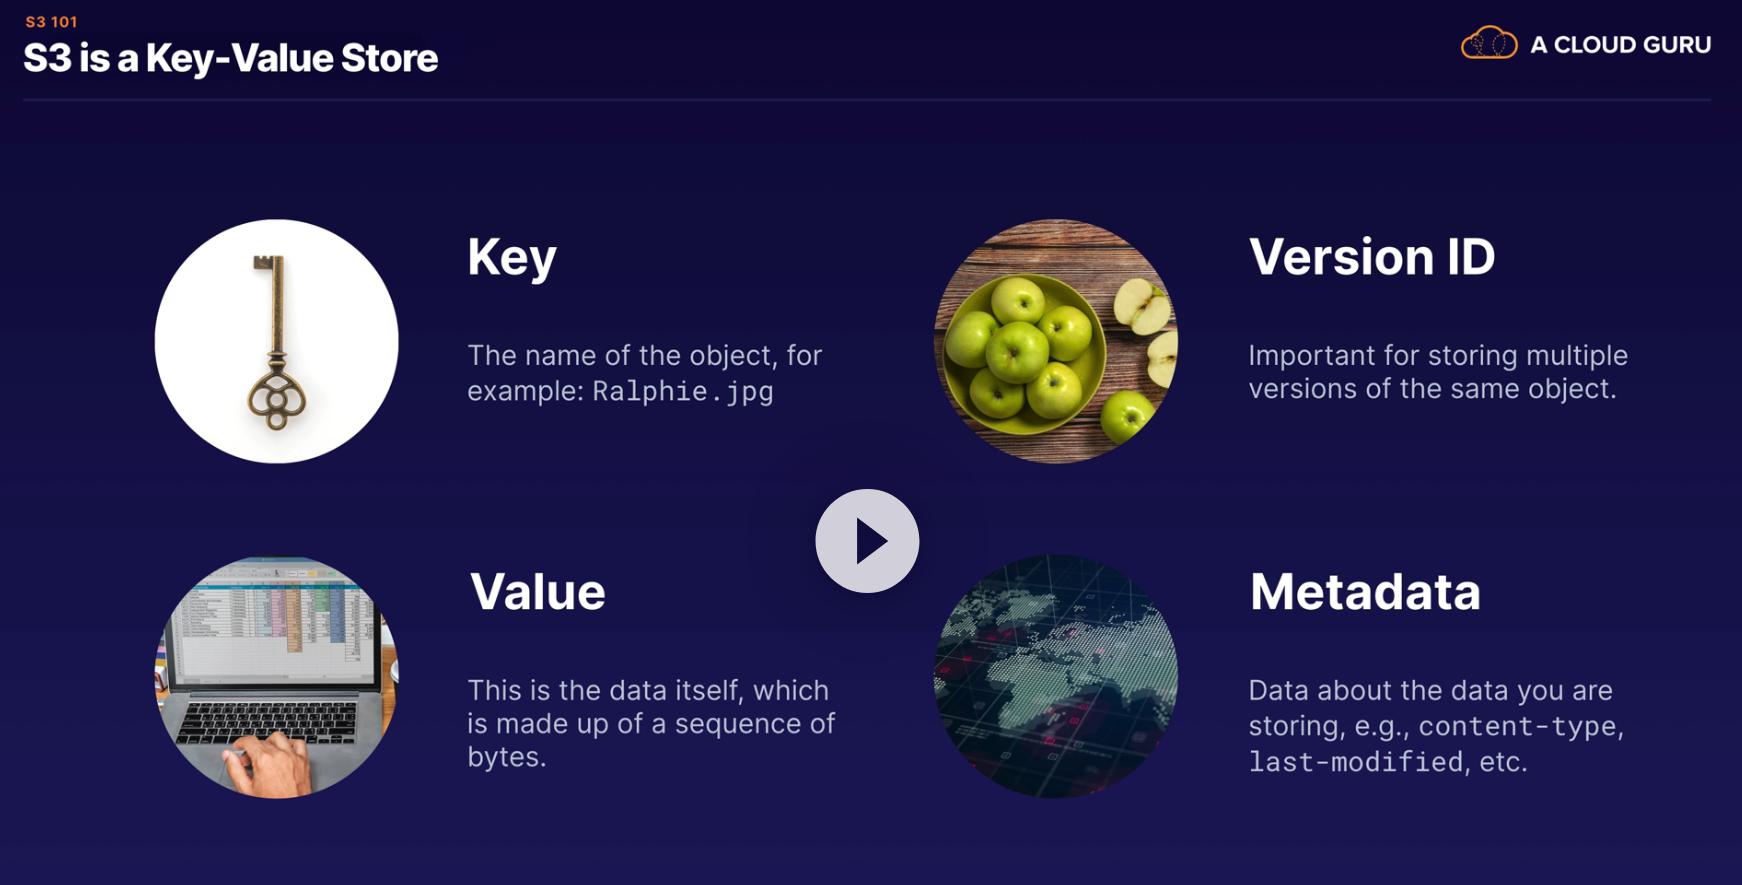Click the "content-type" code text

(x=1517, y=726)
